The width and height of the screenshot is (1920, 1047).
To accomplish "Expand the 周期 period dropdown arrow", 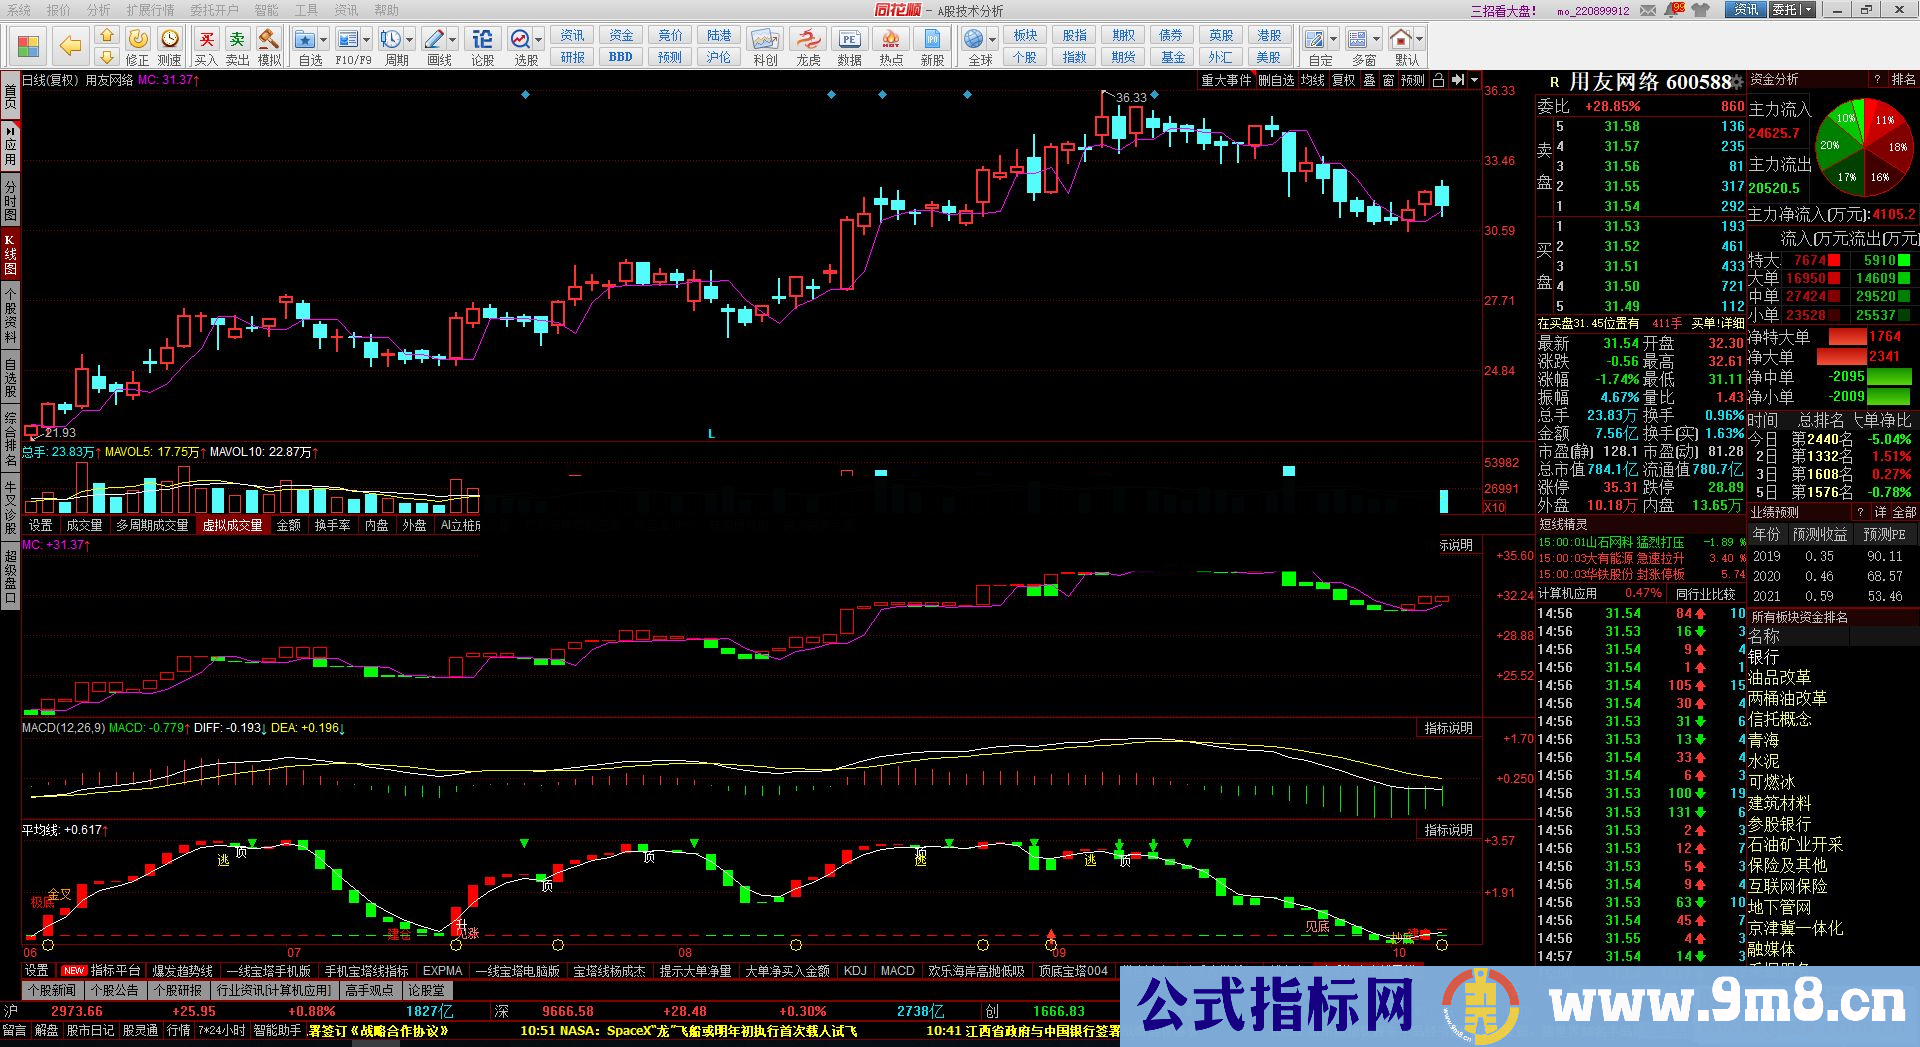I will (409, 40).
